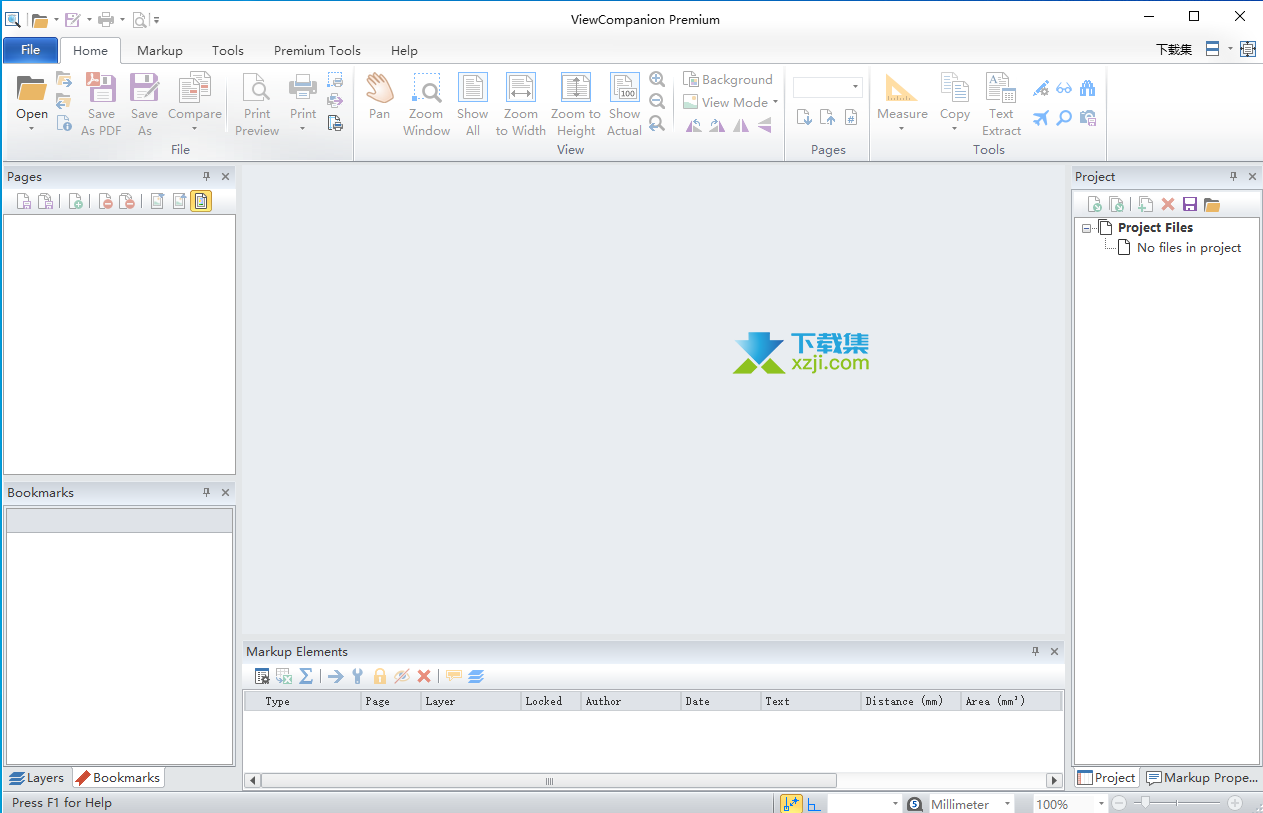Click the zoom in magnifier icon
The image size is (1263, 813).
point(657,79)
